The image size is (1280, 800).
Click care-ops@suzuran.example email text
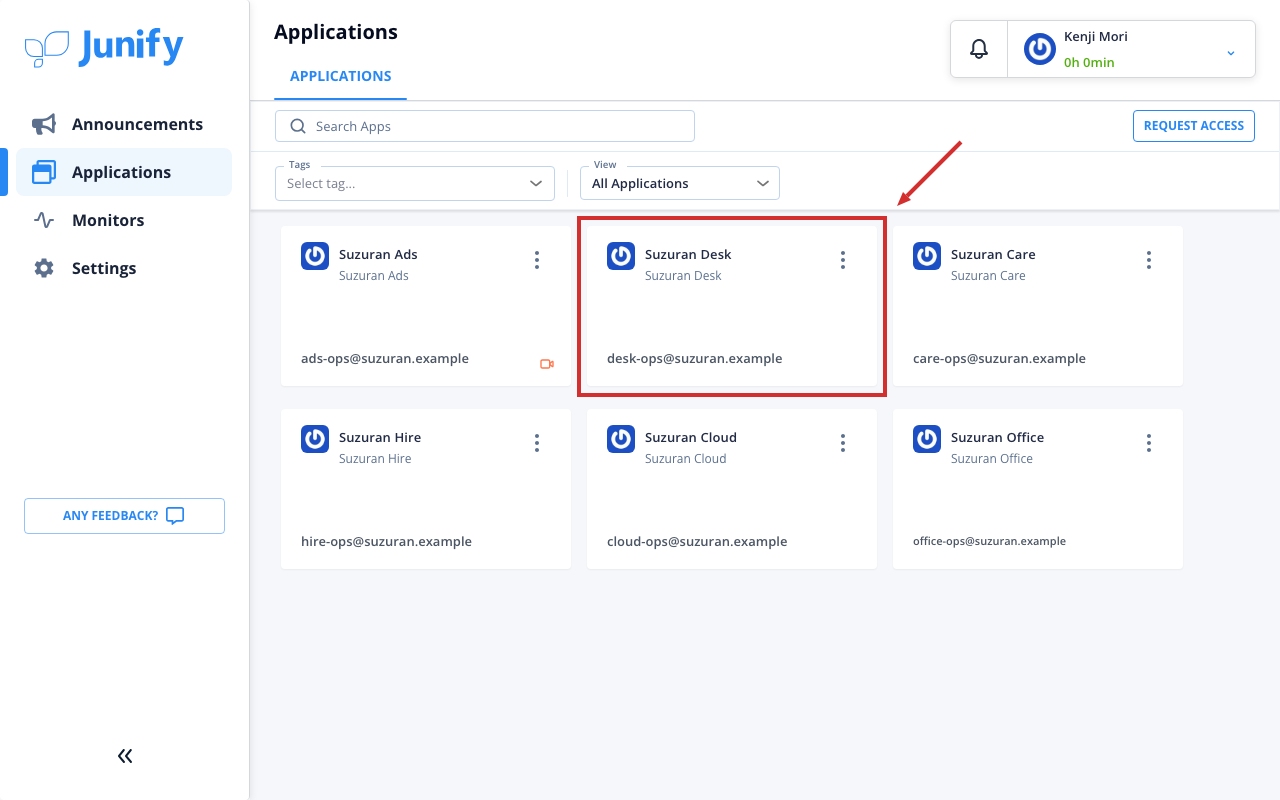pos(999,358)
